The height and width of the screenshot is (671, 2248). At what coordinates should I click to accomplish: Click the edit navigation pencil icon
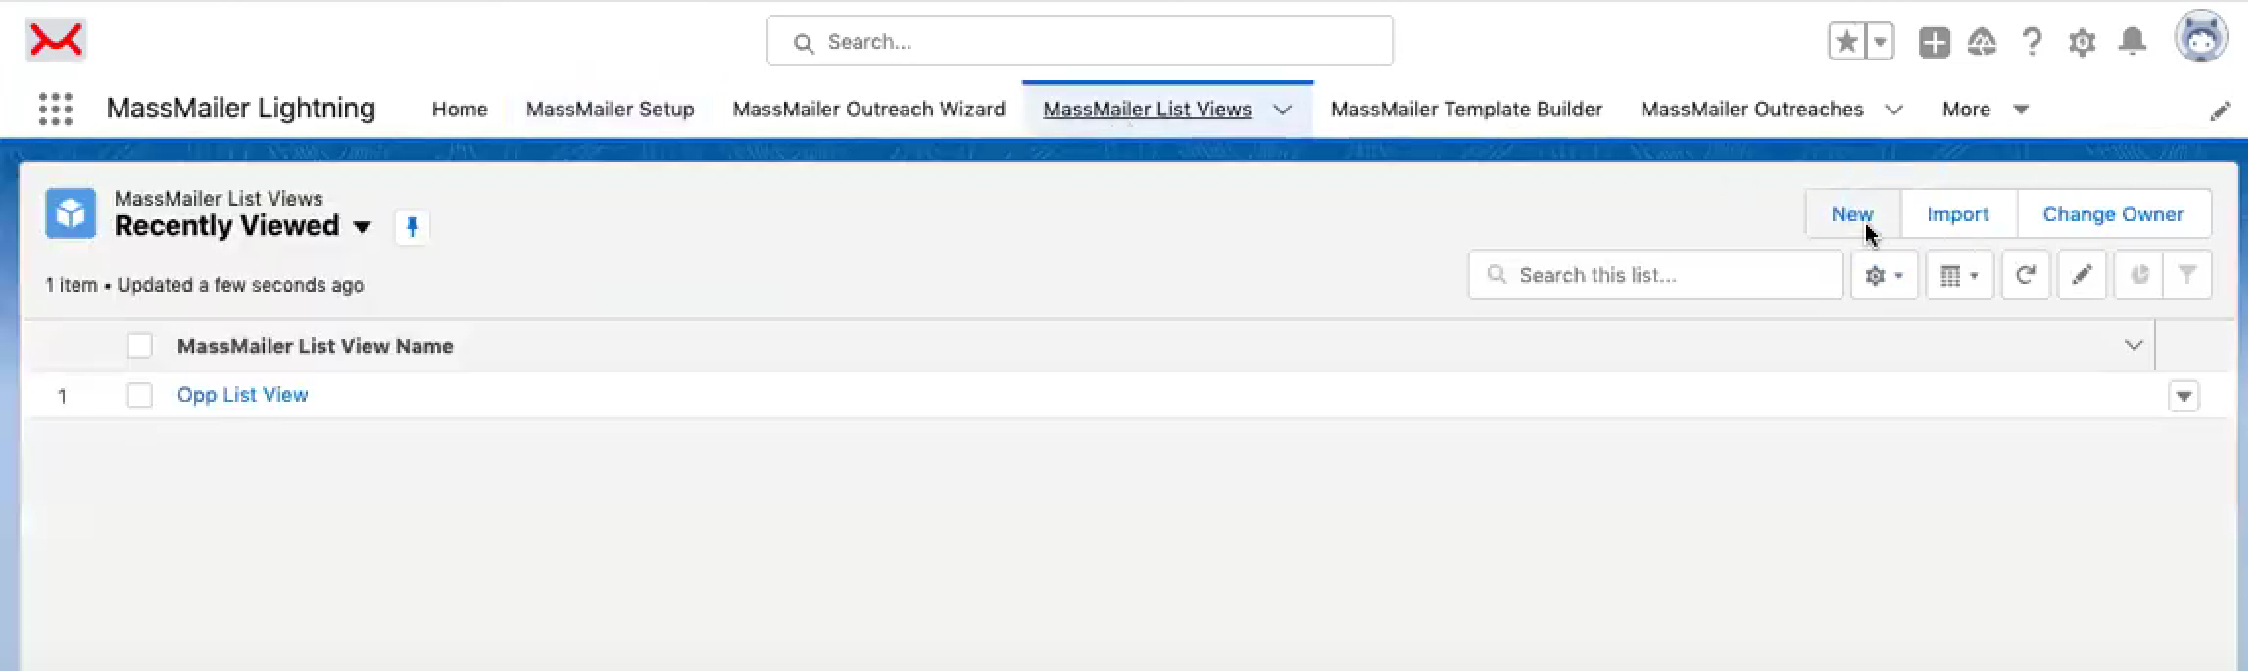[2219, 111]
